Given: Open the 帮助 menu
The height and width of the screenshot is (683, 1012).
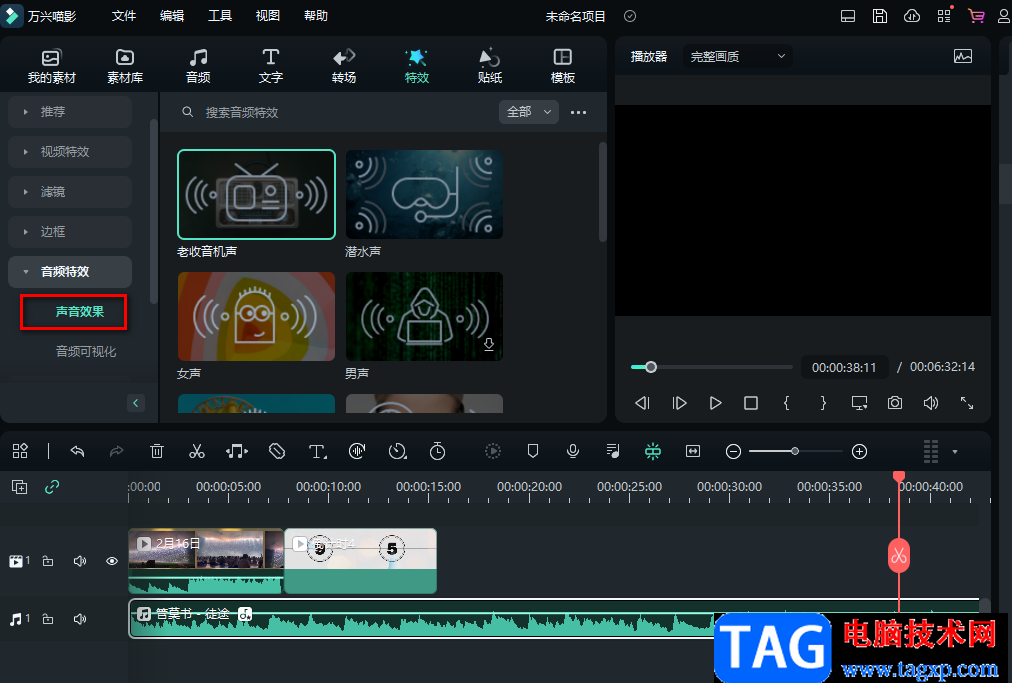Looking at the screenshot, I should [316, 15].
